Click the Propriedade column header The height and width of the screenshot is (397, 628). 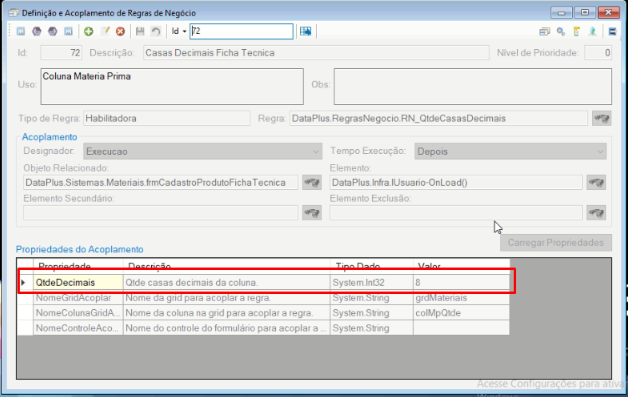pos(78,266)
